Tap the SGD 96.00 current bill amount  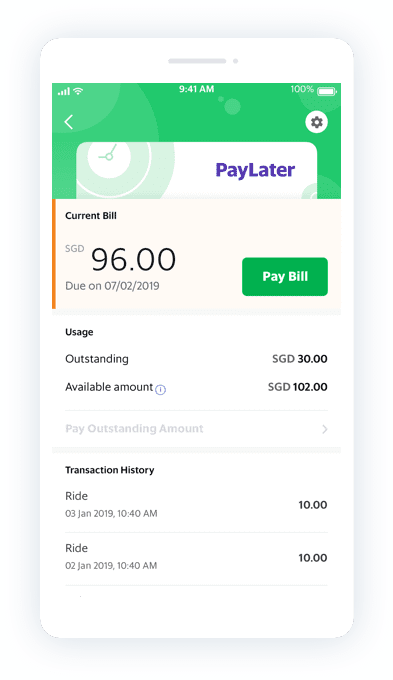coord(121,259)
